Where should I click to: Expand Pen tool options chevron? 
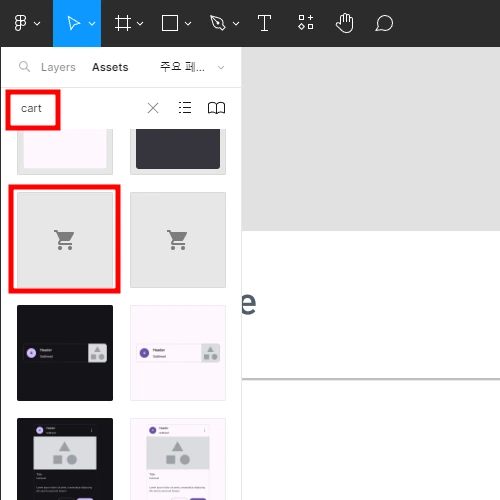(236, 24)
